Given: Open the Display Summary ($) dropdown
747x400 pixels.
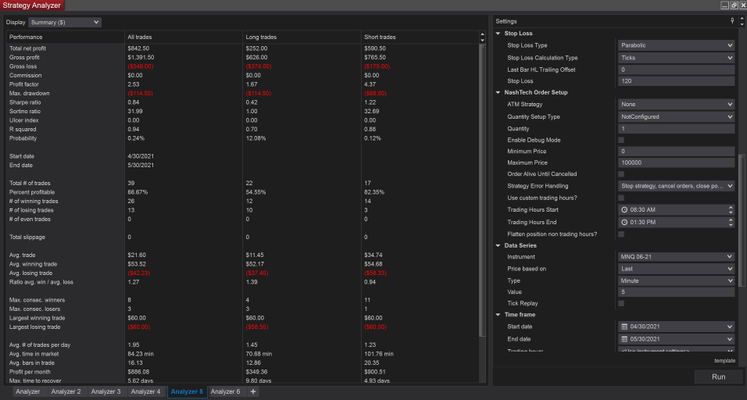Looking at the screenshot, I should point(65,21).
